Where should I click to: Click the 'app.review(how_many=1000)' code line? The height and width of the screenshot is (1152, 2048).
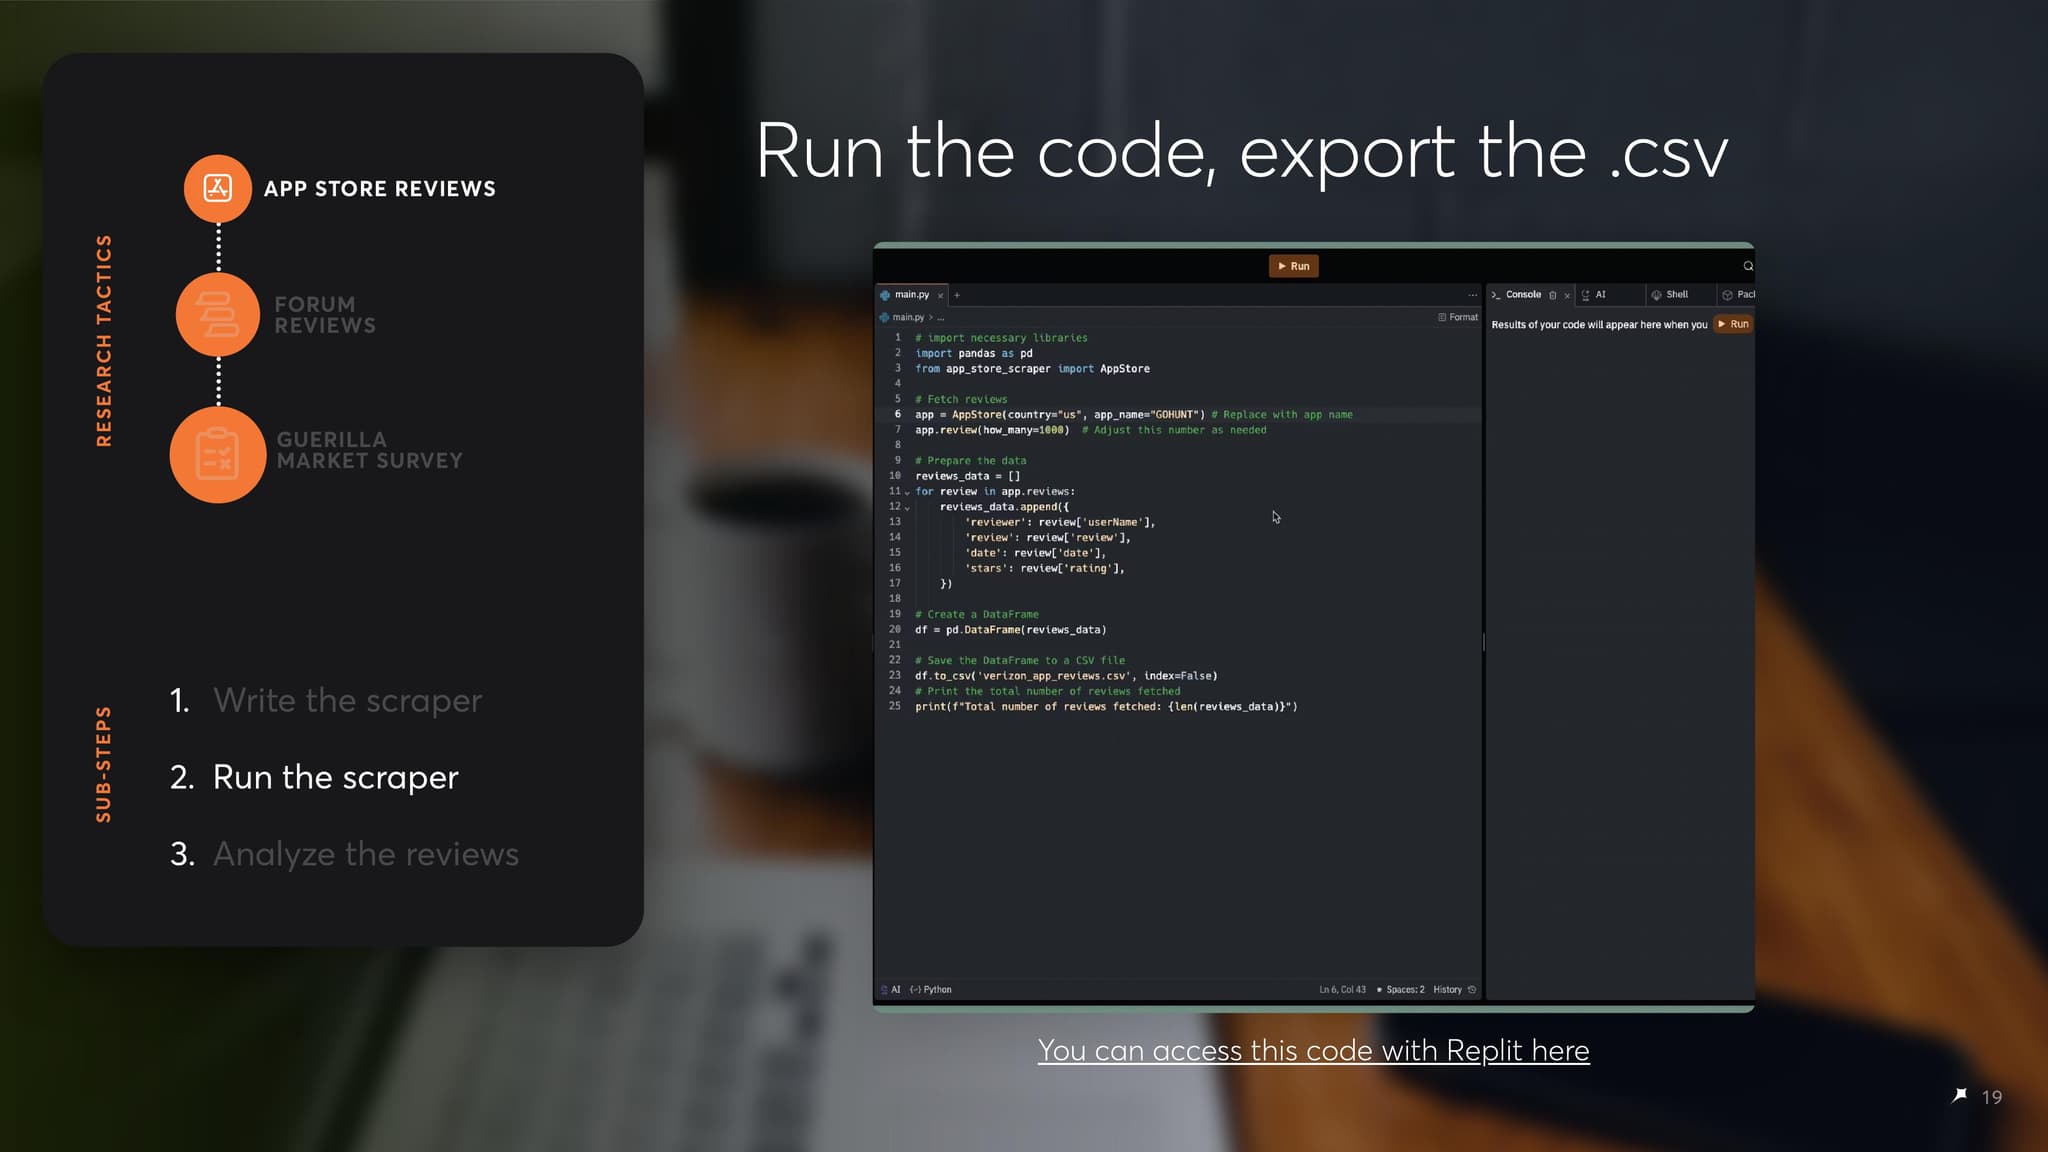[992, 430]
